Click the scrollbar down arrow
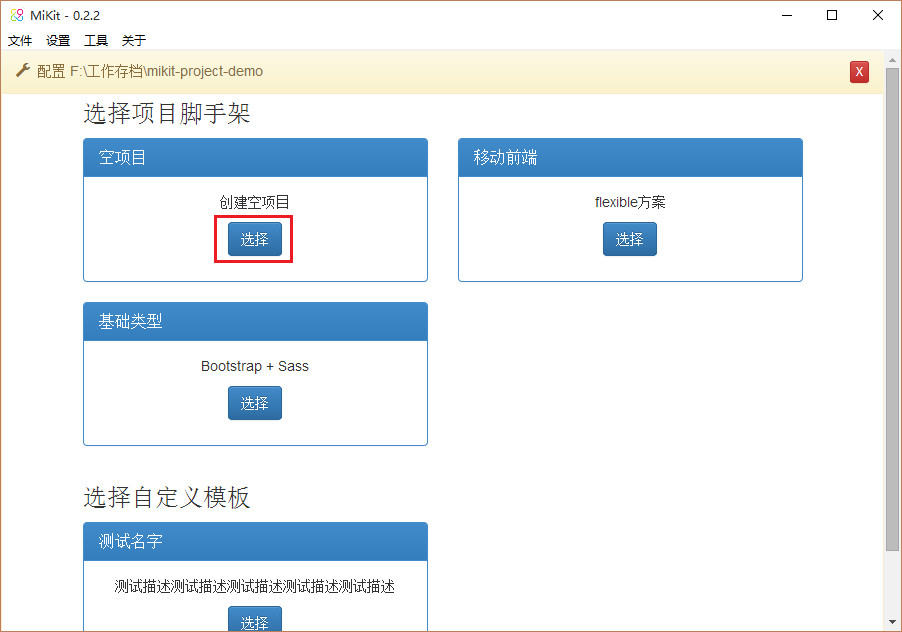The image size is (902, 632). coord(892,622)
